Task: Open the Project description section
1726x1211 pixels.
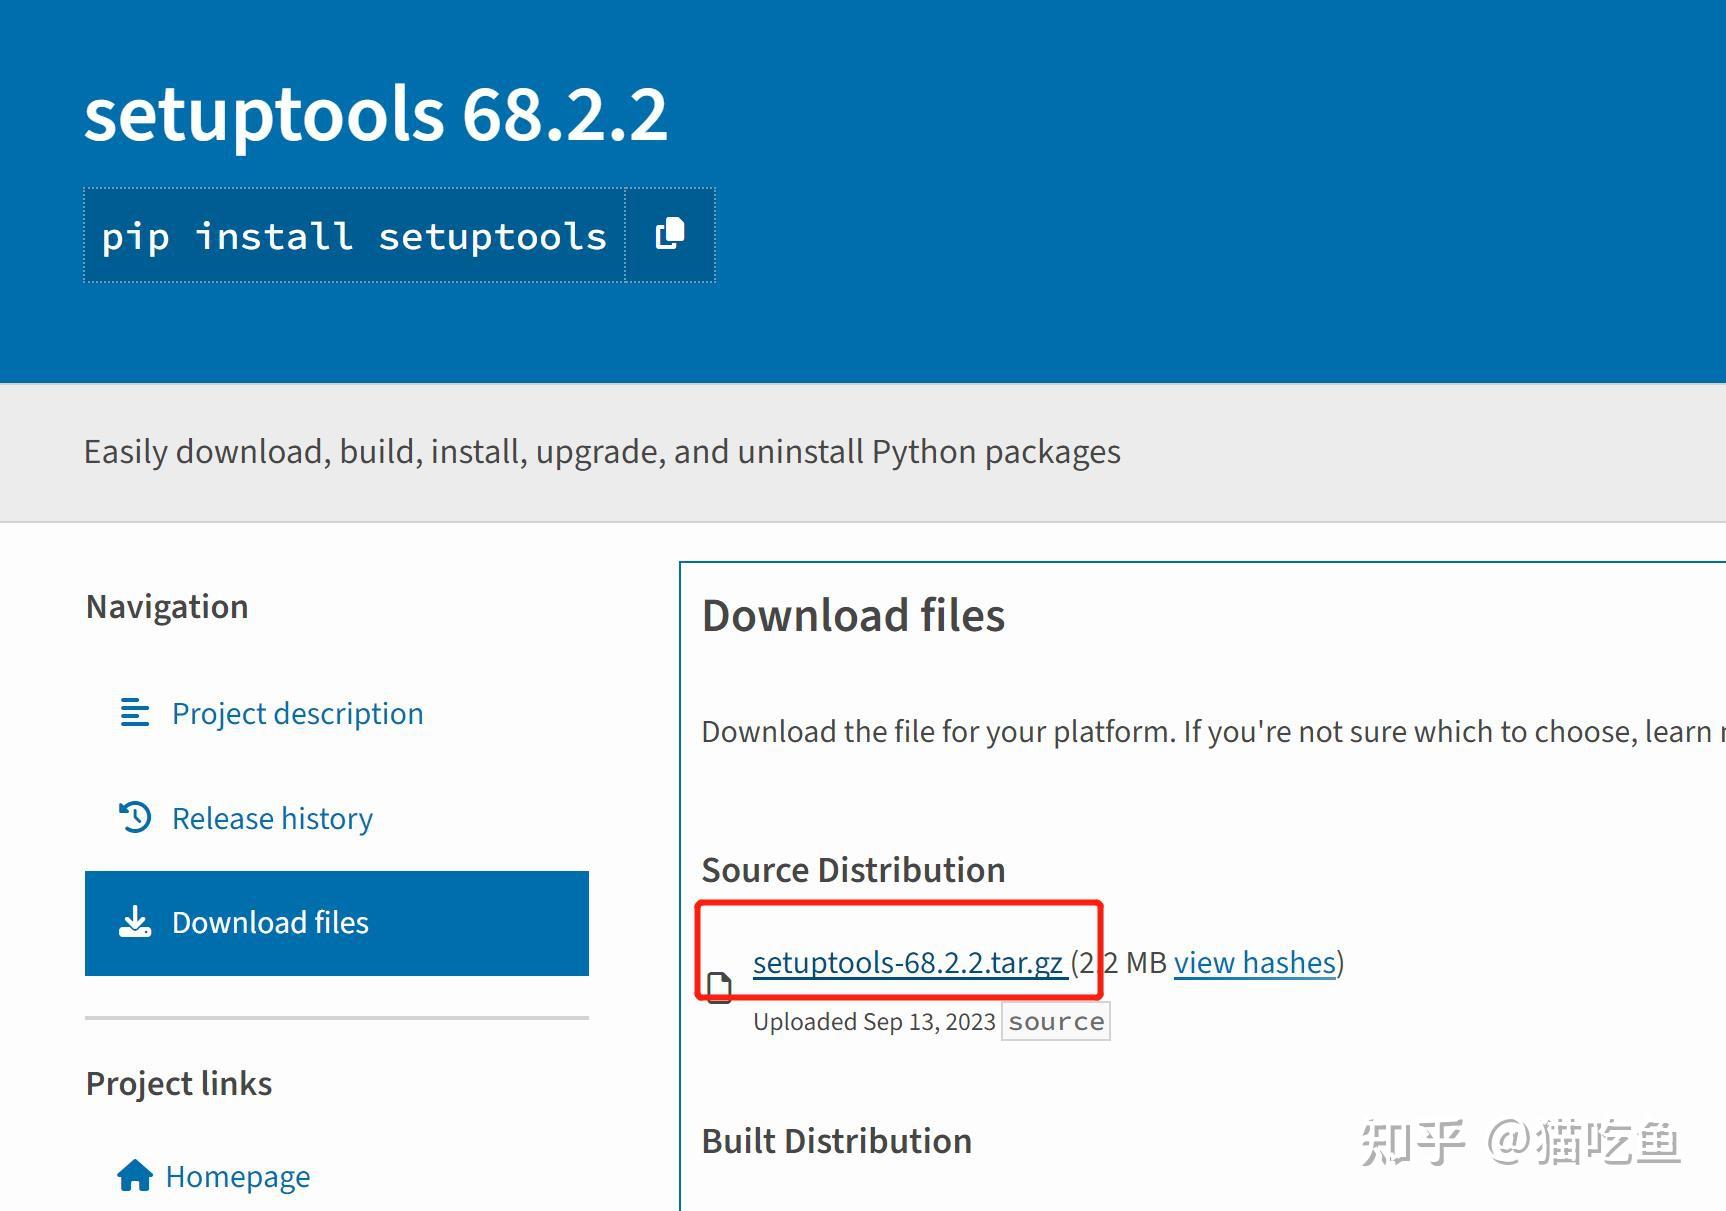Action: tap(297, 714)
